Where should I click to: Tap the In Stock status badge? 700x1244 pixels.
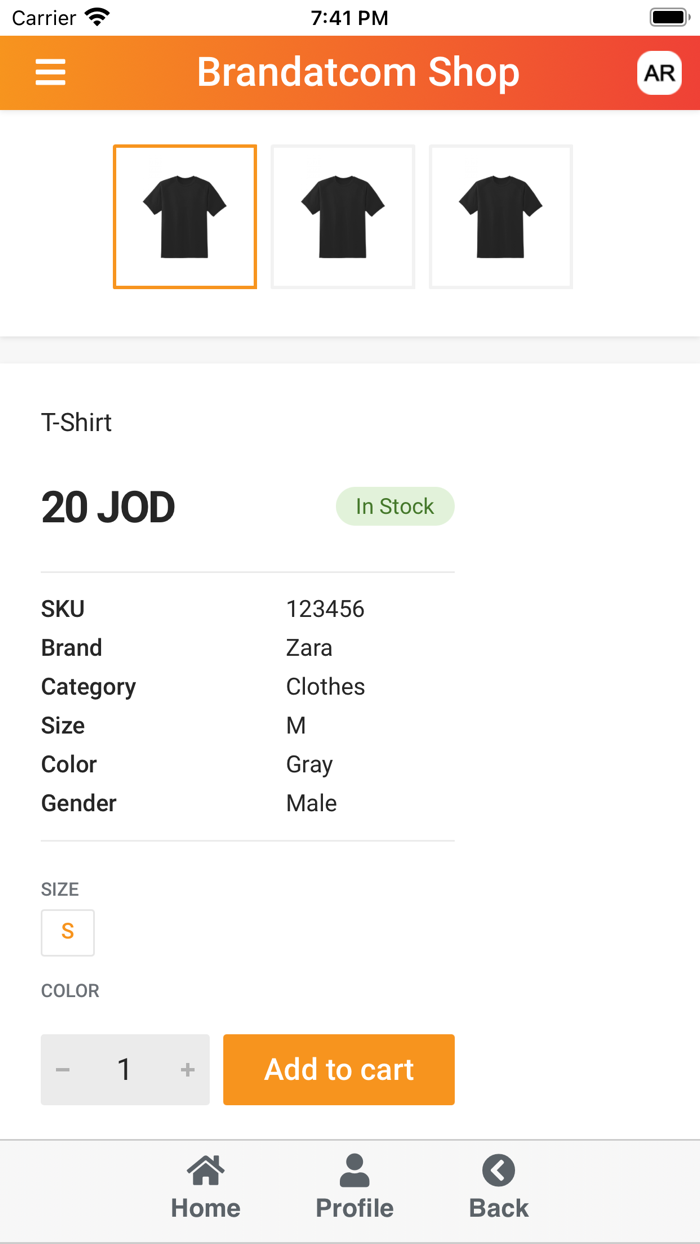point(395,506)
